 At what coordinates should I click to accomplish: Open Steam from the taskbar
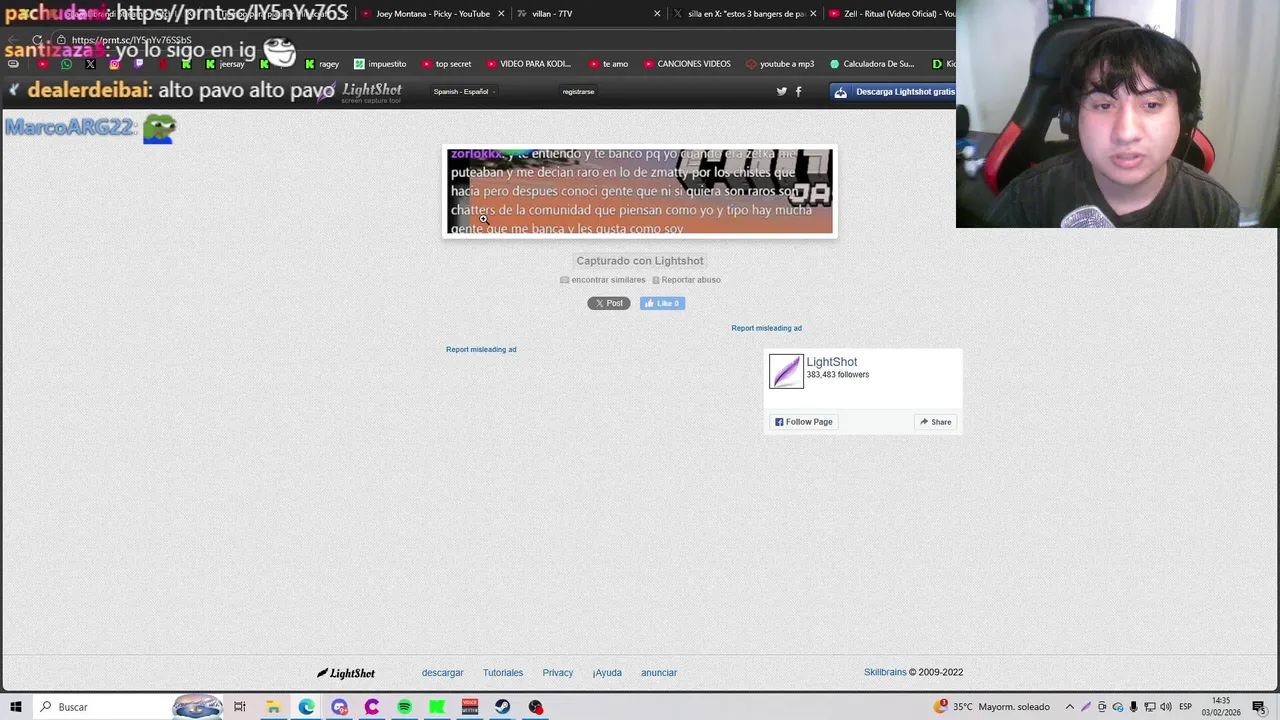click(x=503, y=707)
